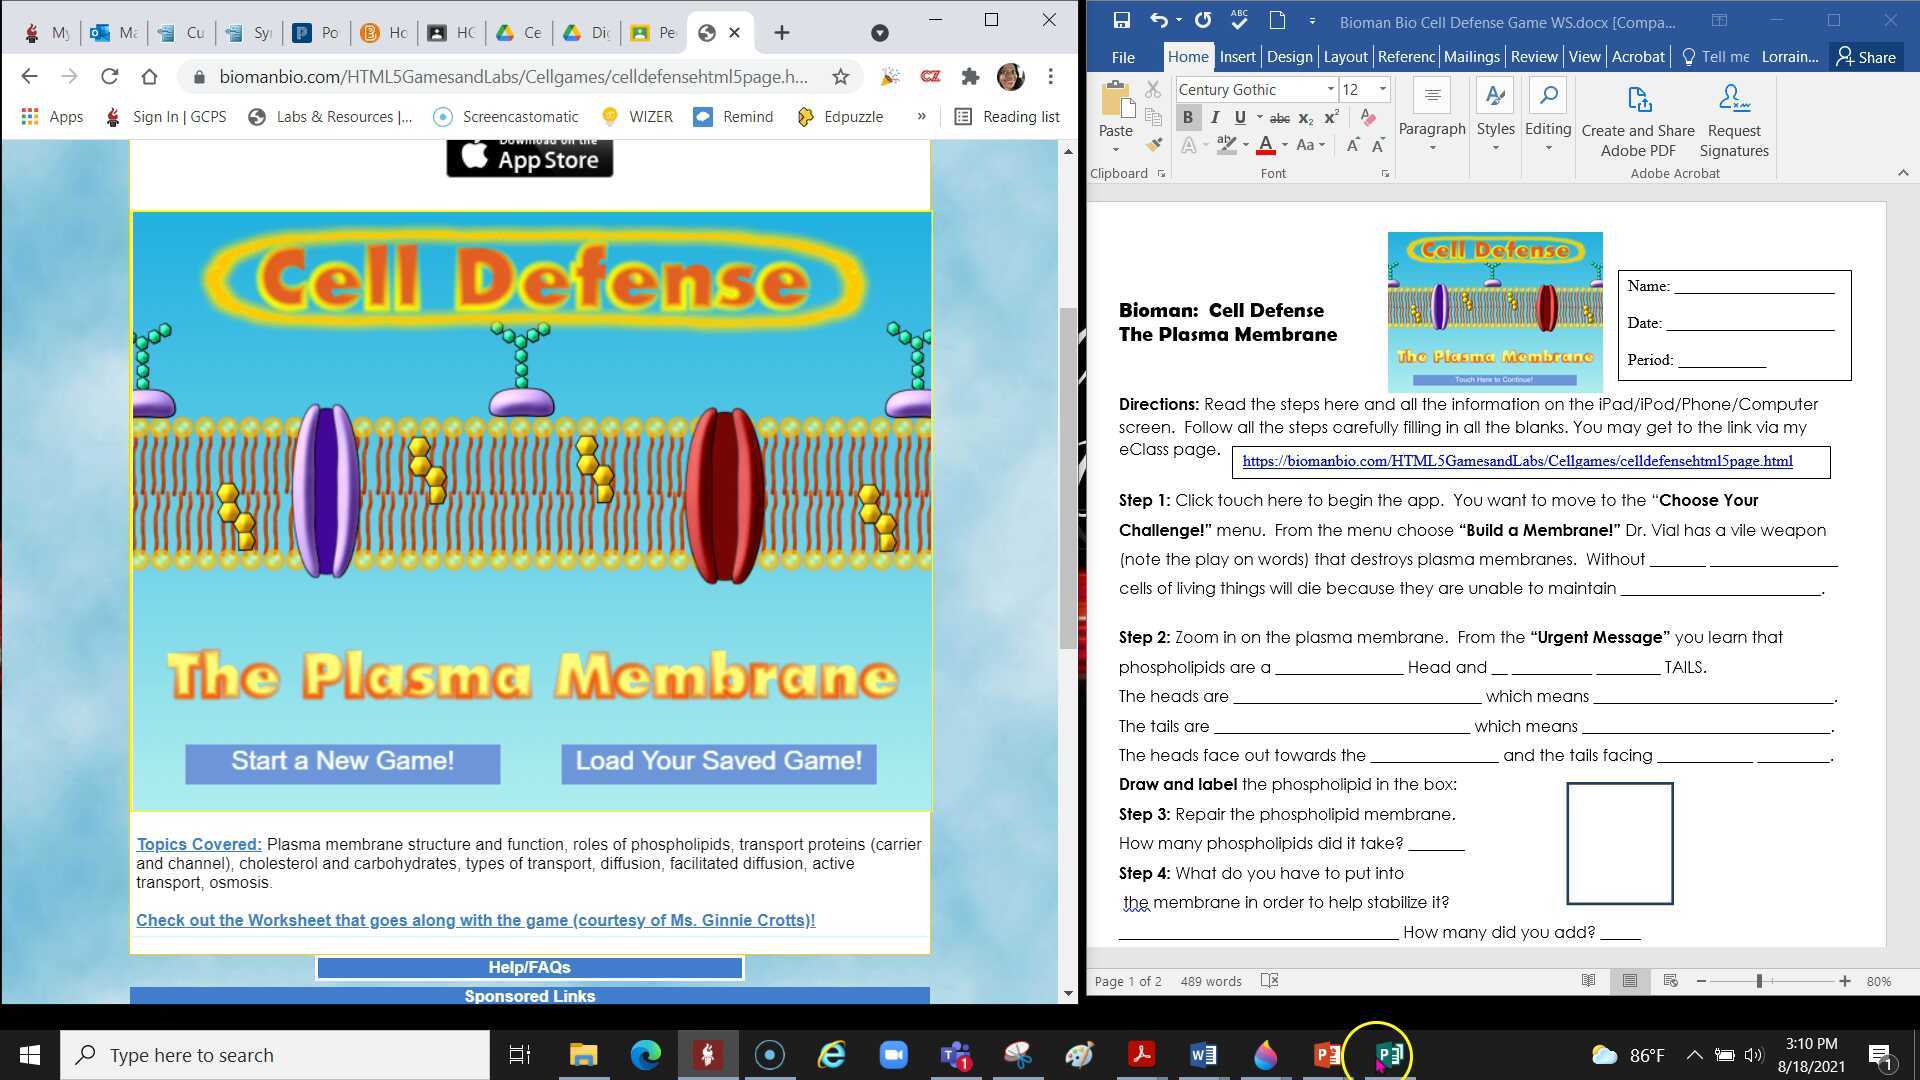The image size is (1920, 1080).
Task: Click Windows taskbar search box
Action: pyautogui.click(x=275, y=1055)
